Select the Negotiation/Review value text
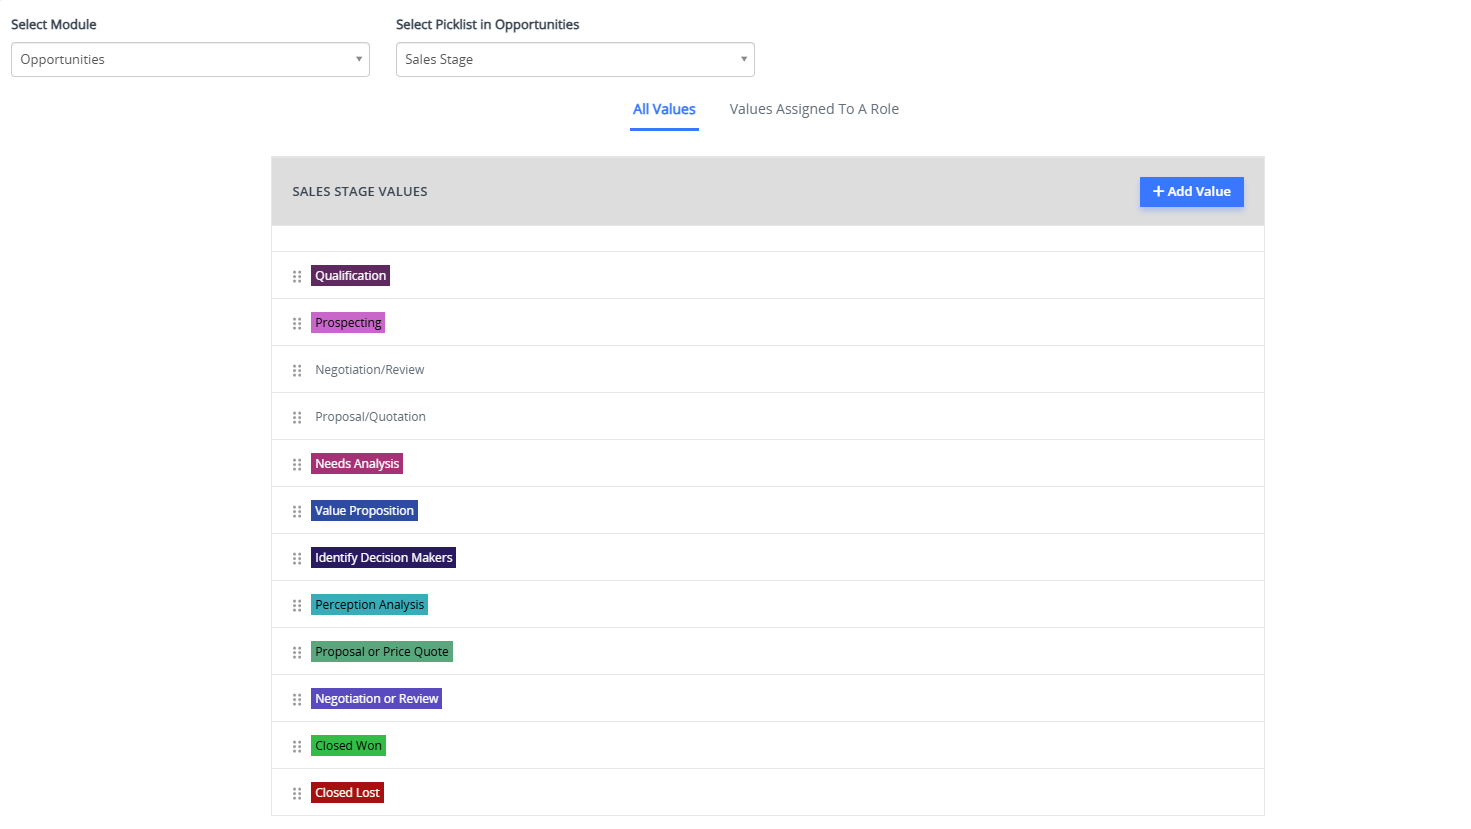 click(x=370, y=370)
